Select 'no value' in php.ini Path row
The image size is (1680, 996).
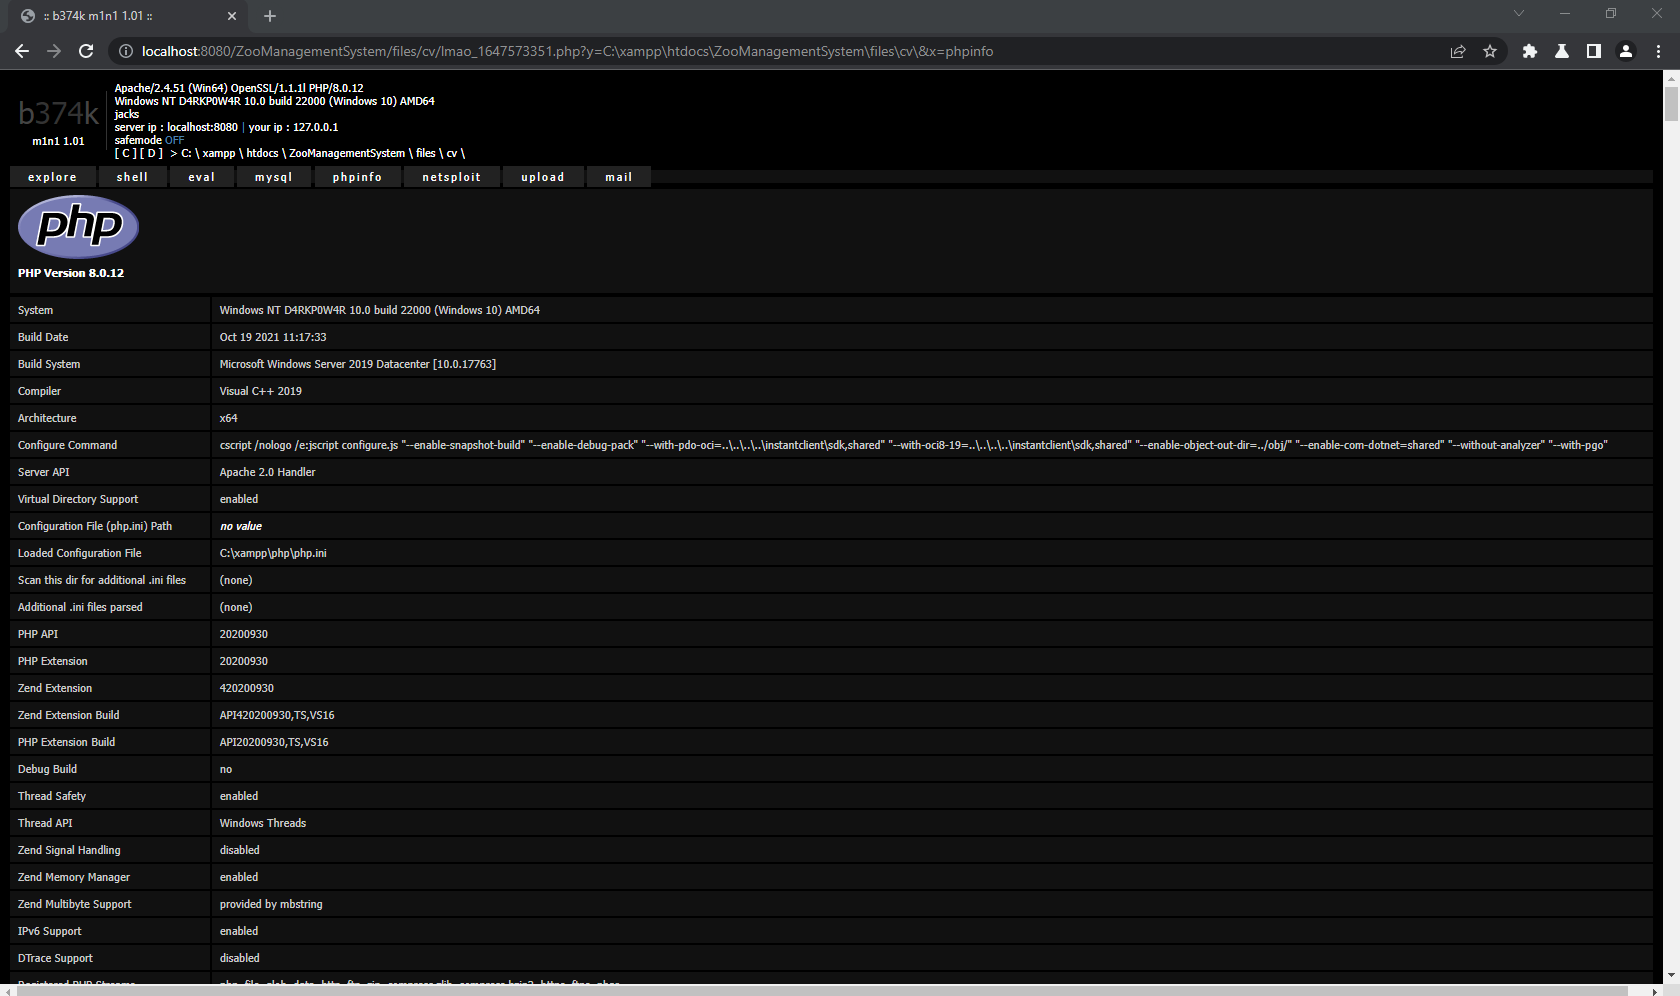pyautogui.click(x=241, y=526)
